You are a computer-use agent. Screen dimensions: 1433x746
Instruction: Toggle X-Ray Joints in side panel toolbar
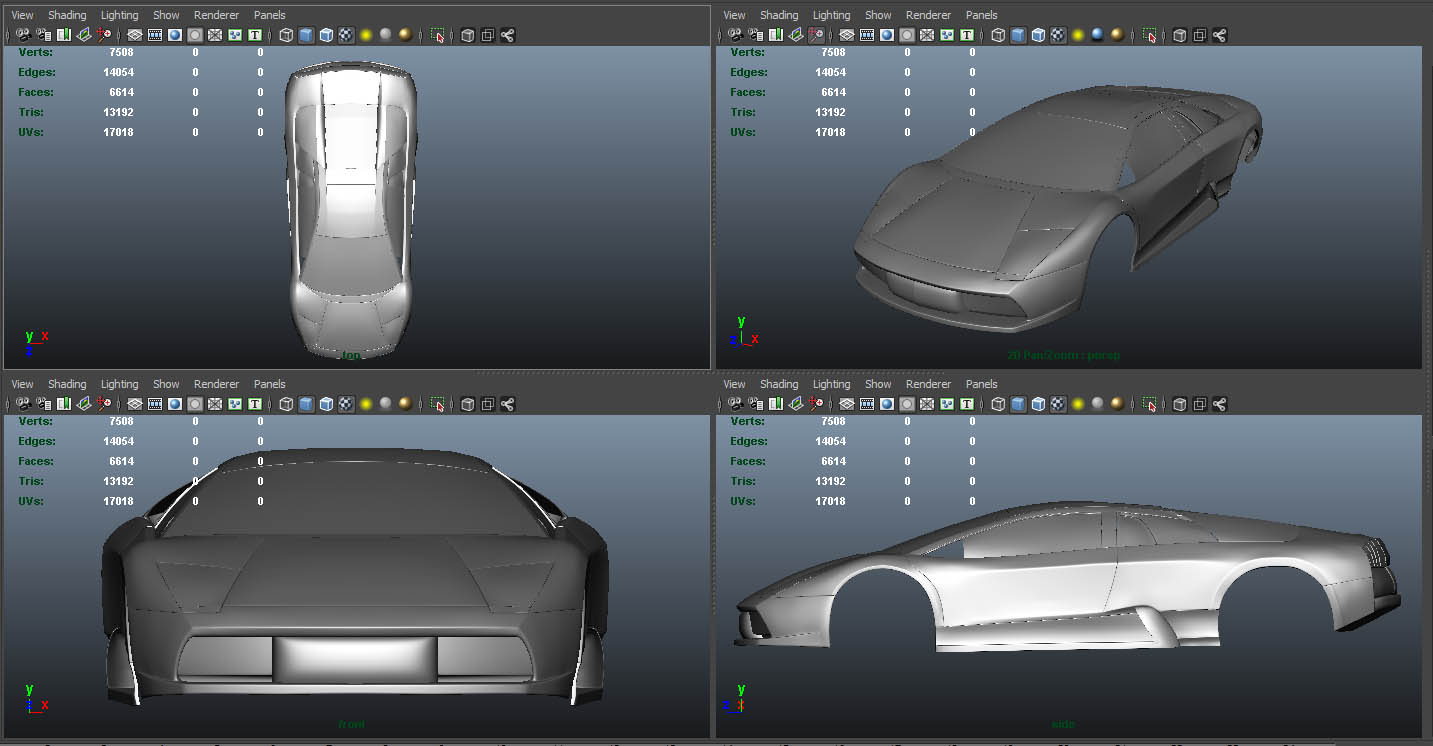tap(1220, 404)
